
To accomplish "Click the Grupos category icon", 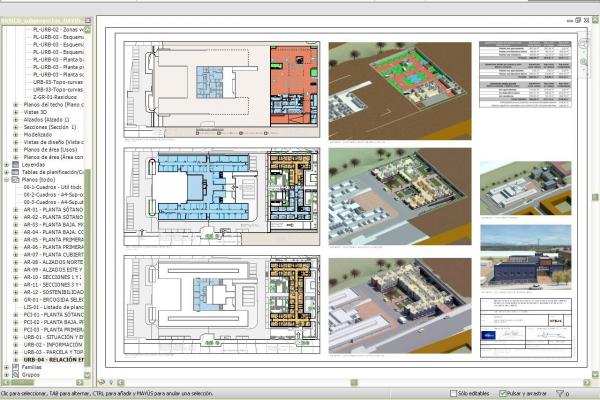I will 15,376.
